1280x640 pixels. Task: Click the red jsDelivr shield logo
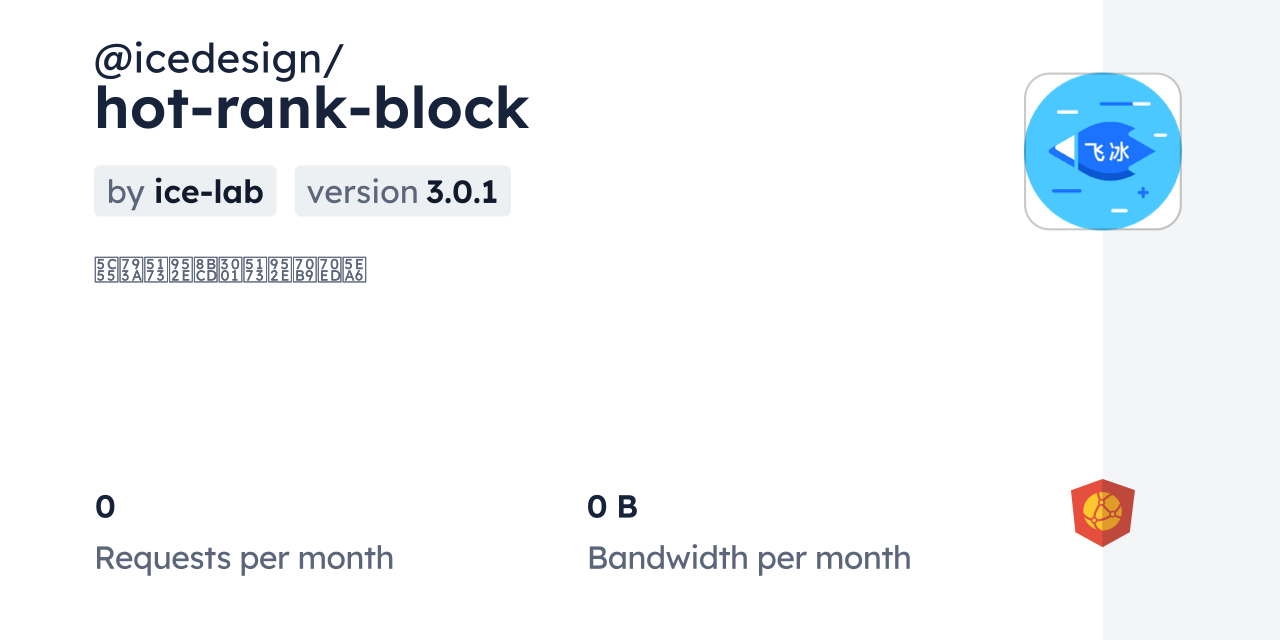pos(1102,512)
